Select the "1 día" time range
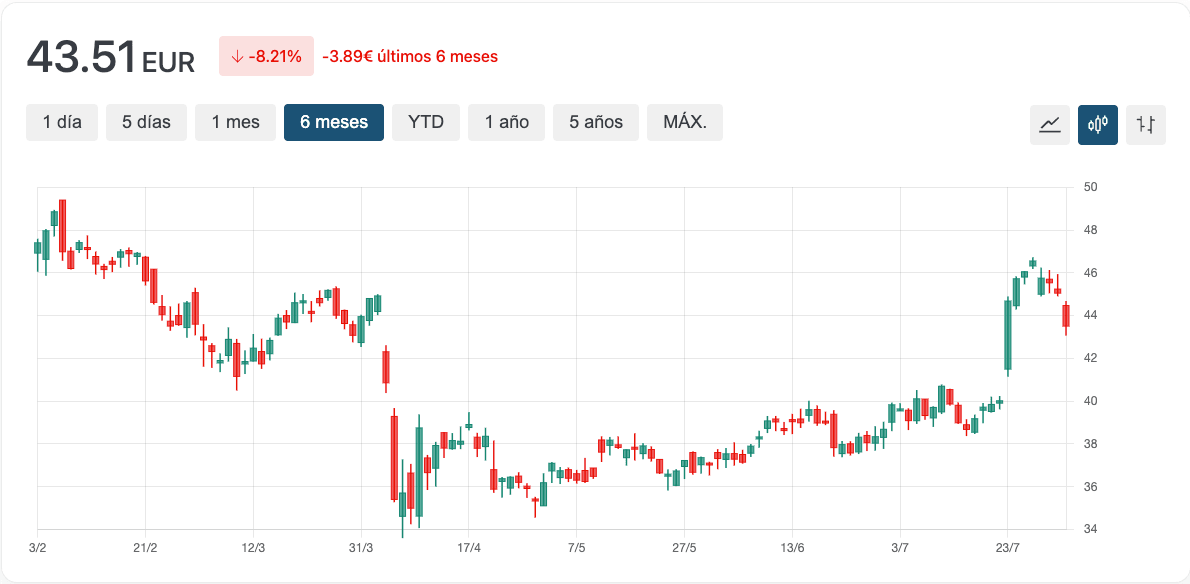This screenshot has height=584, width=1190. (x=62, y=122)
